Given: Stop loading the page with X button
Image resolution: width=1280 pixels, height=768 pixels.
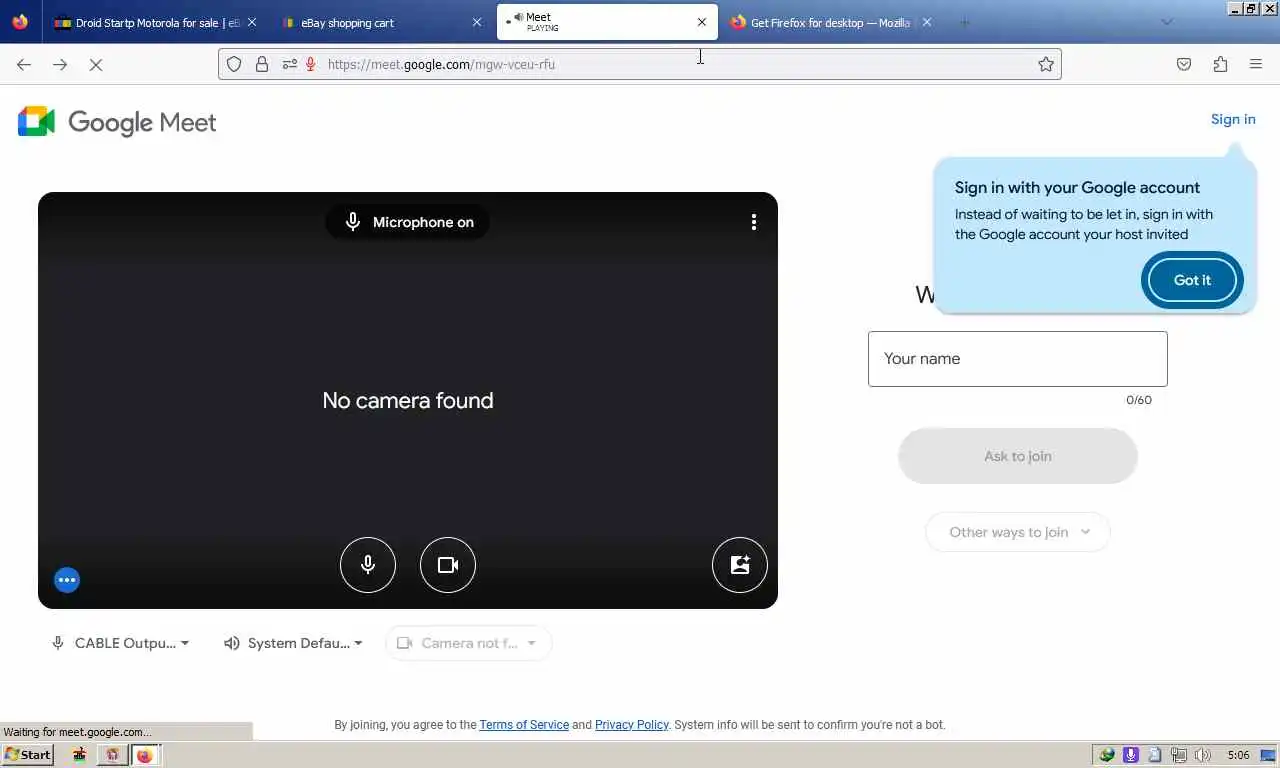Looking at the screenshot, I should point(96,64).
